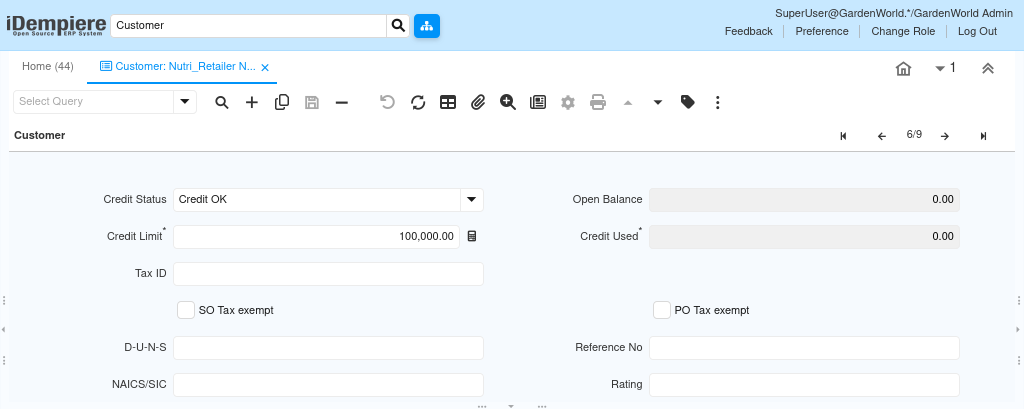The width and height of the screenshot is (1024, 409).
Task: Collapse the header with double chevron
Action: 988,68
